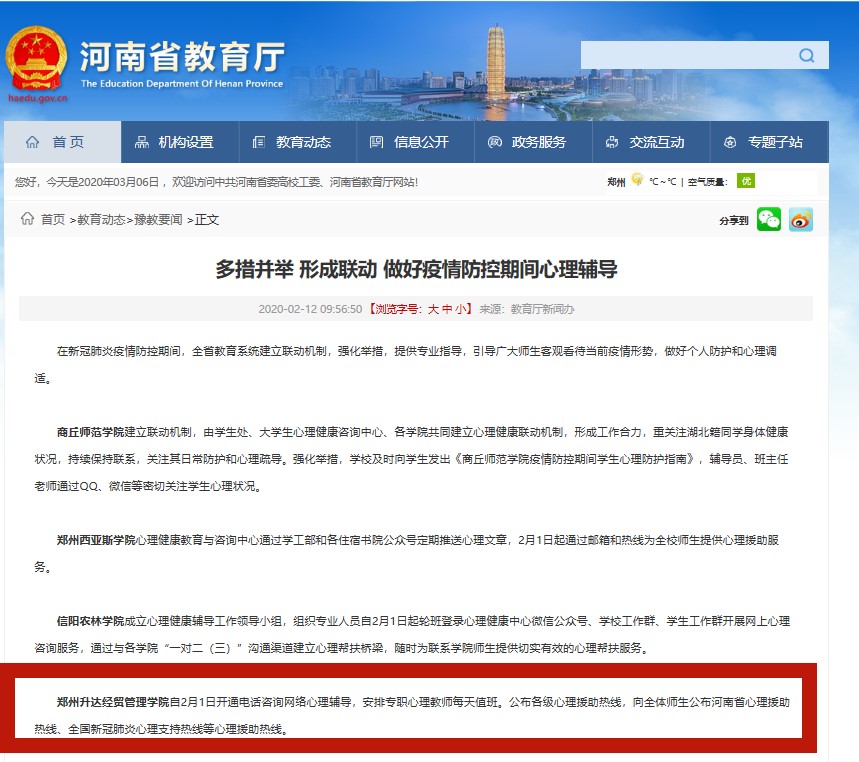The image size is (859, 762).
Task: Go to the 首页 tab
Action: tap(56, 142)
